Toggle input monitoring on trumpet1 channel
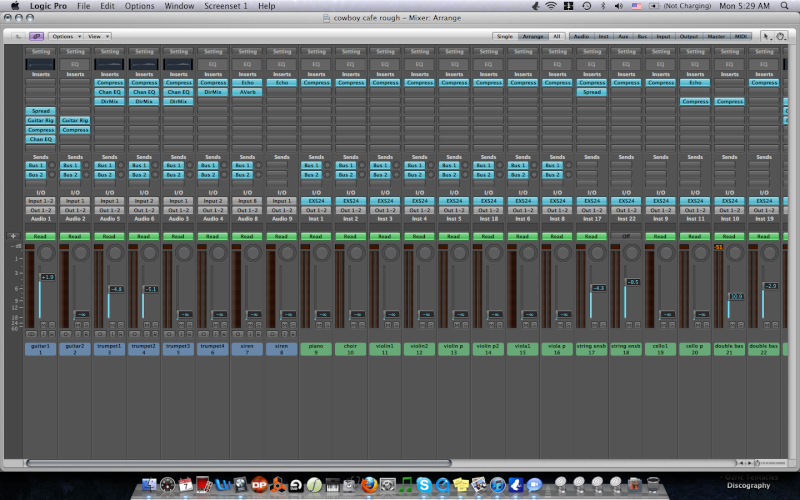Screen dimensions: 800x500 pos(112,334)
